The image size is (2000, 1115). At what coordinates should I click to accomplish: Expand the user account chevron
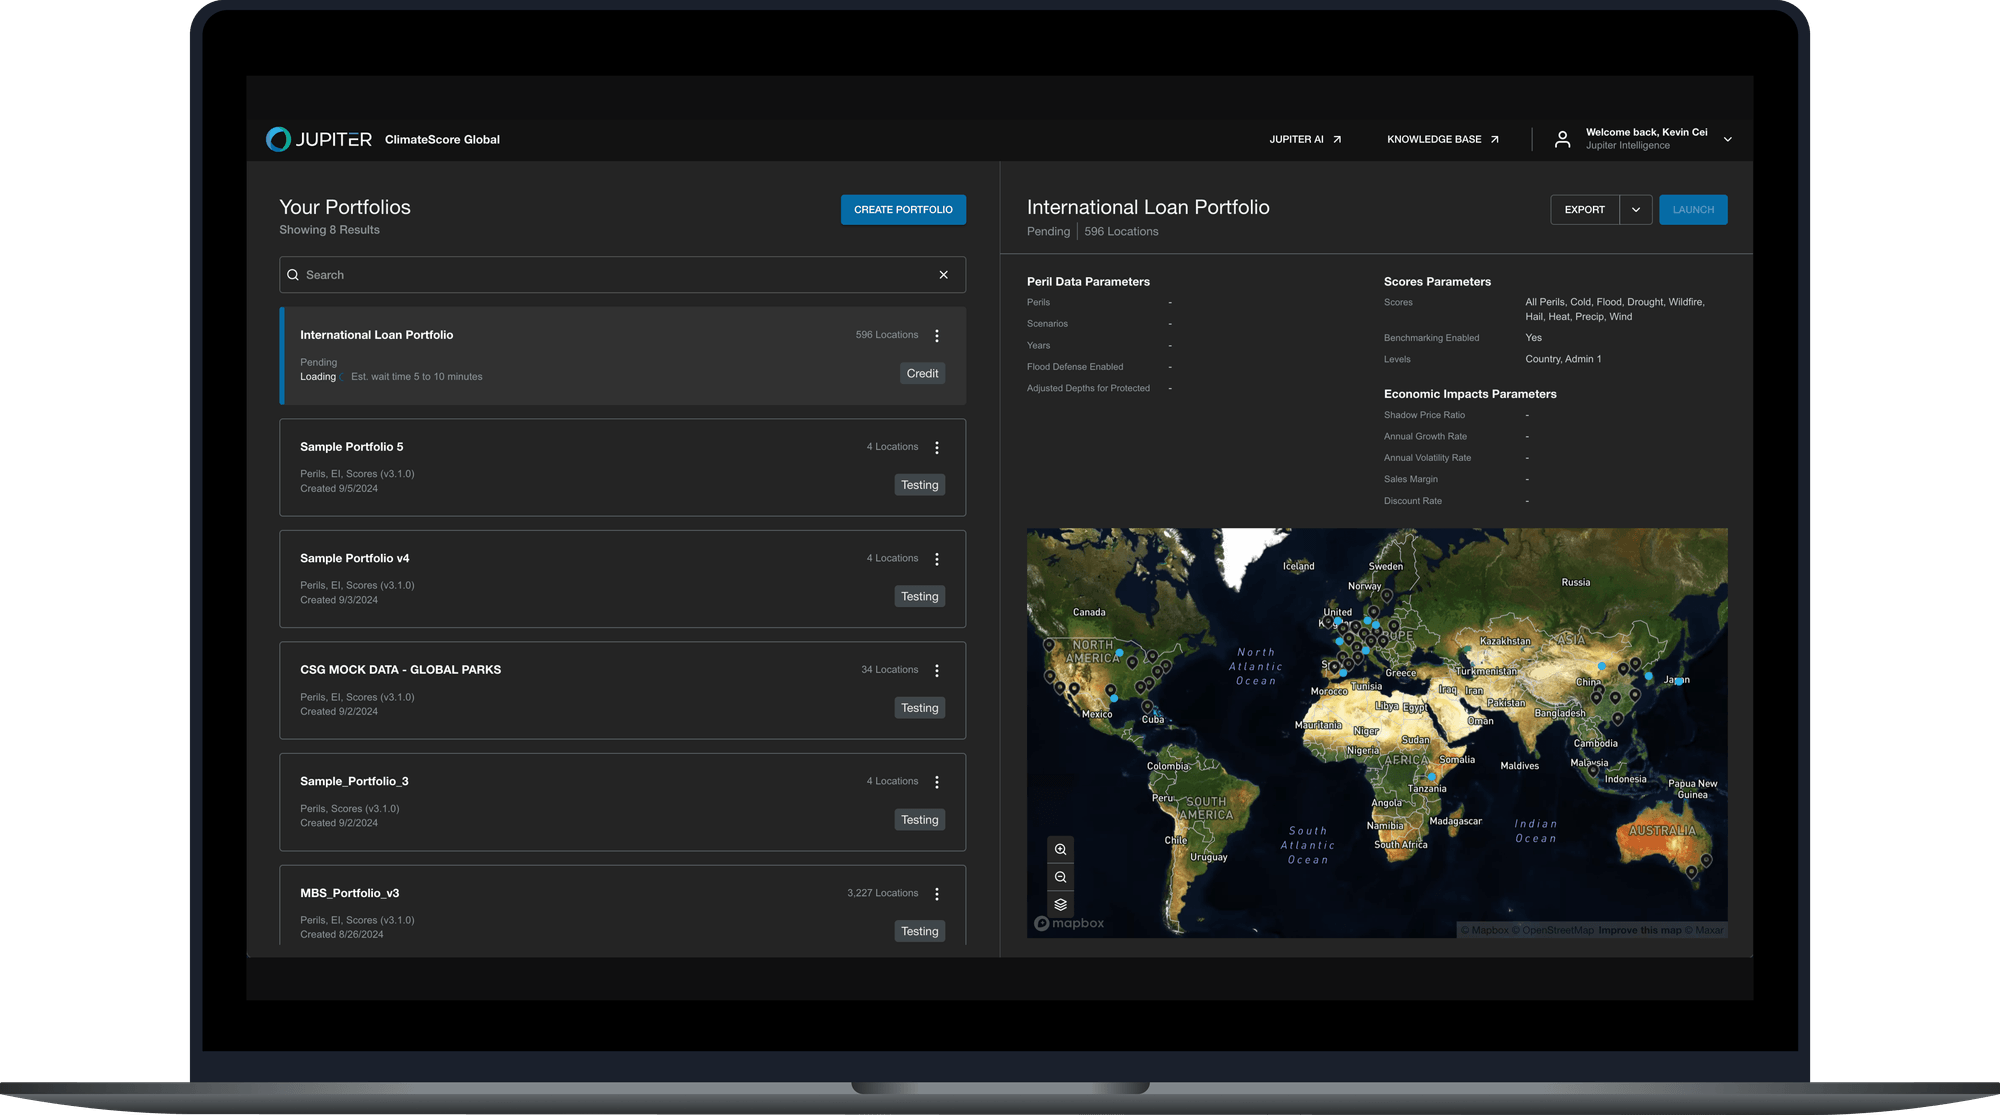[1727, 139]
